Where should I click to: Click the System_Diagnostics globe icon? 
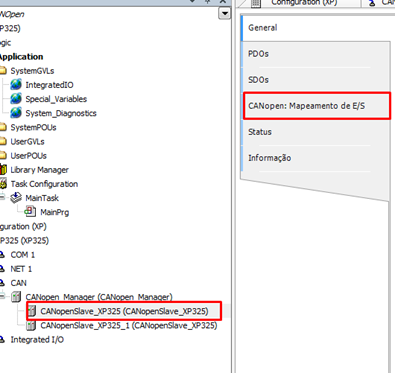coord(16,113)
